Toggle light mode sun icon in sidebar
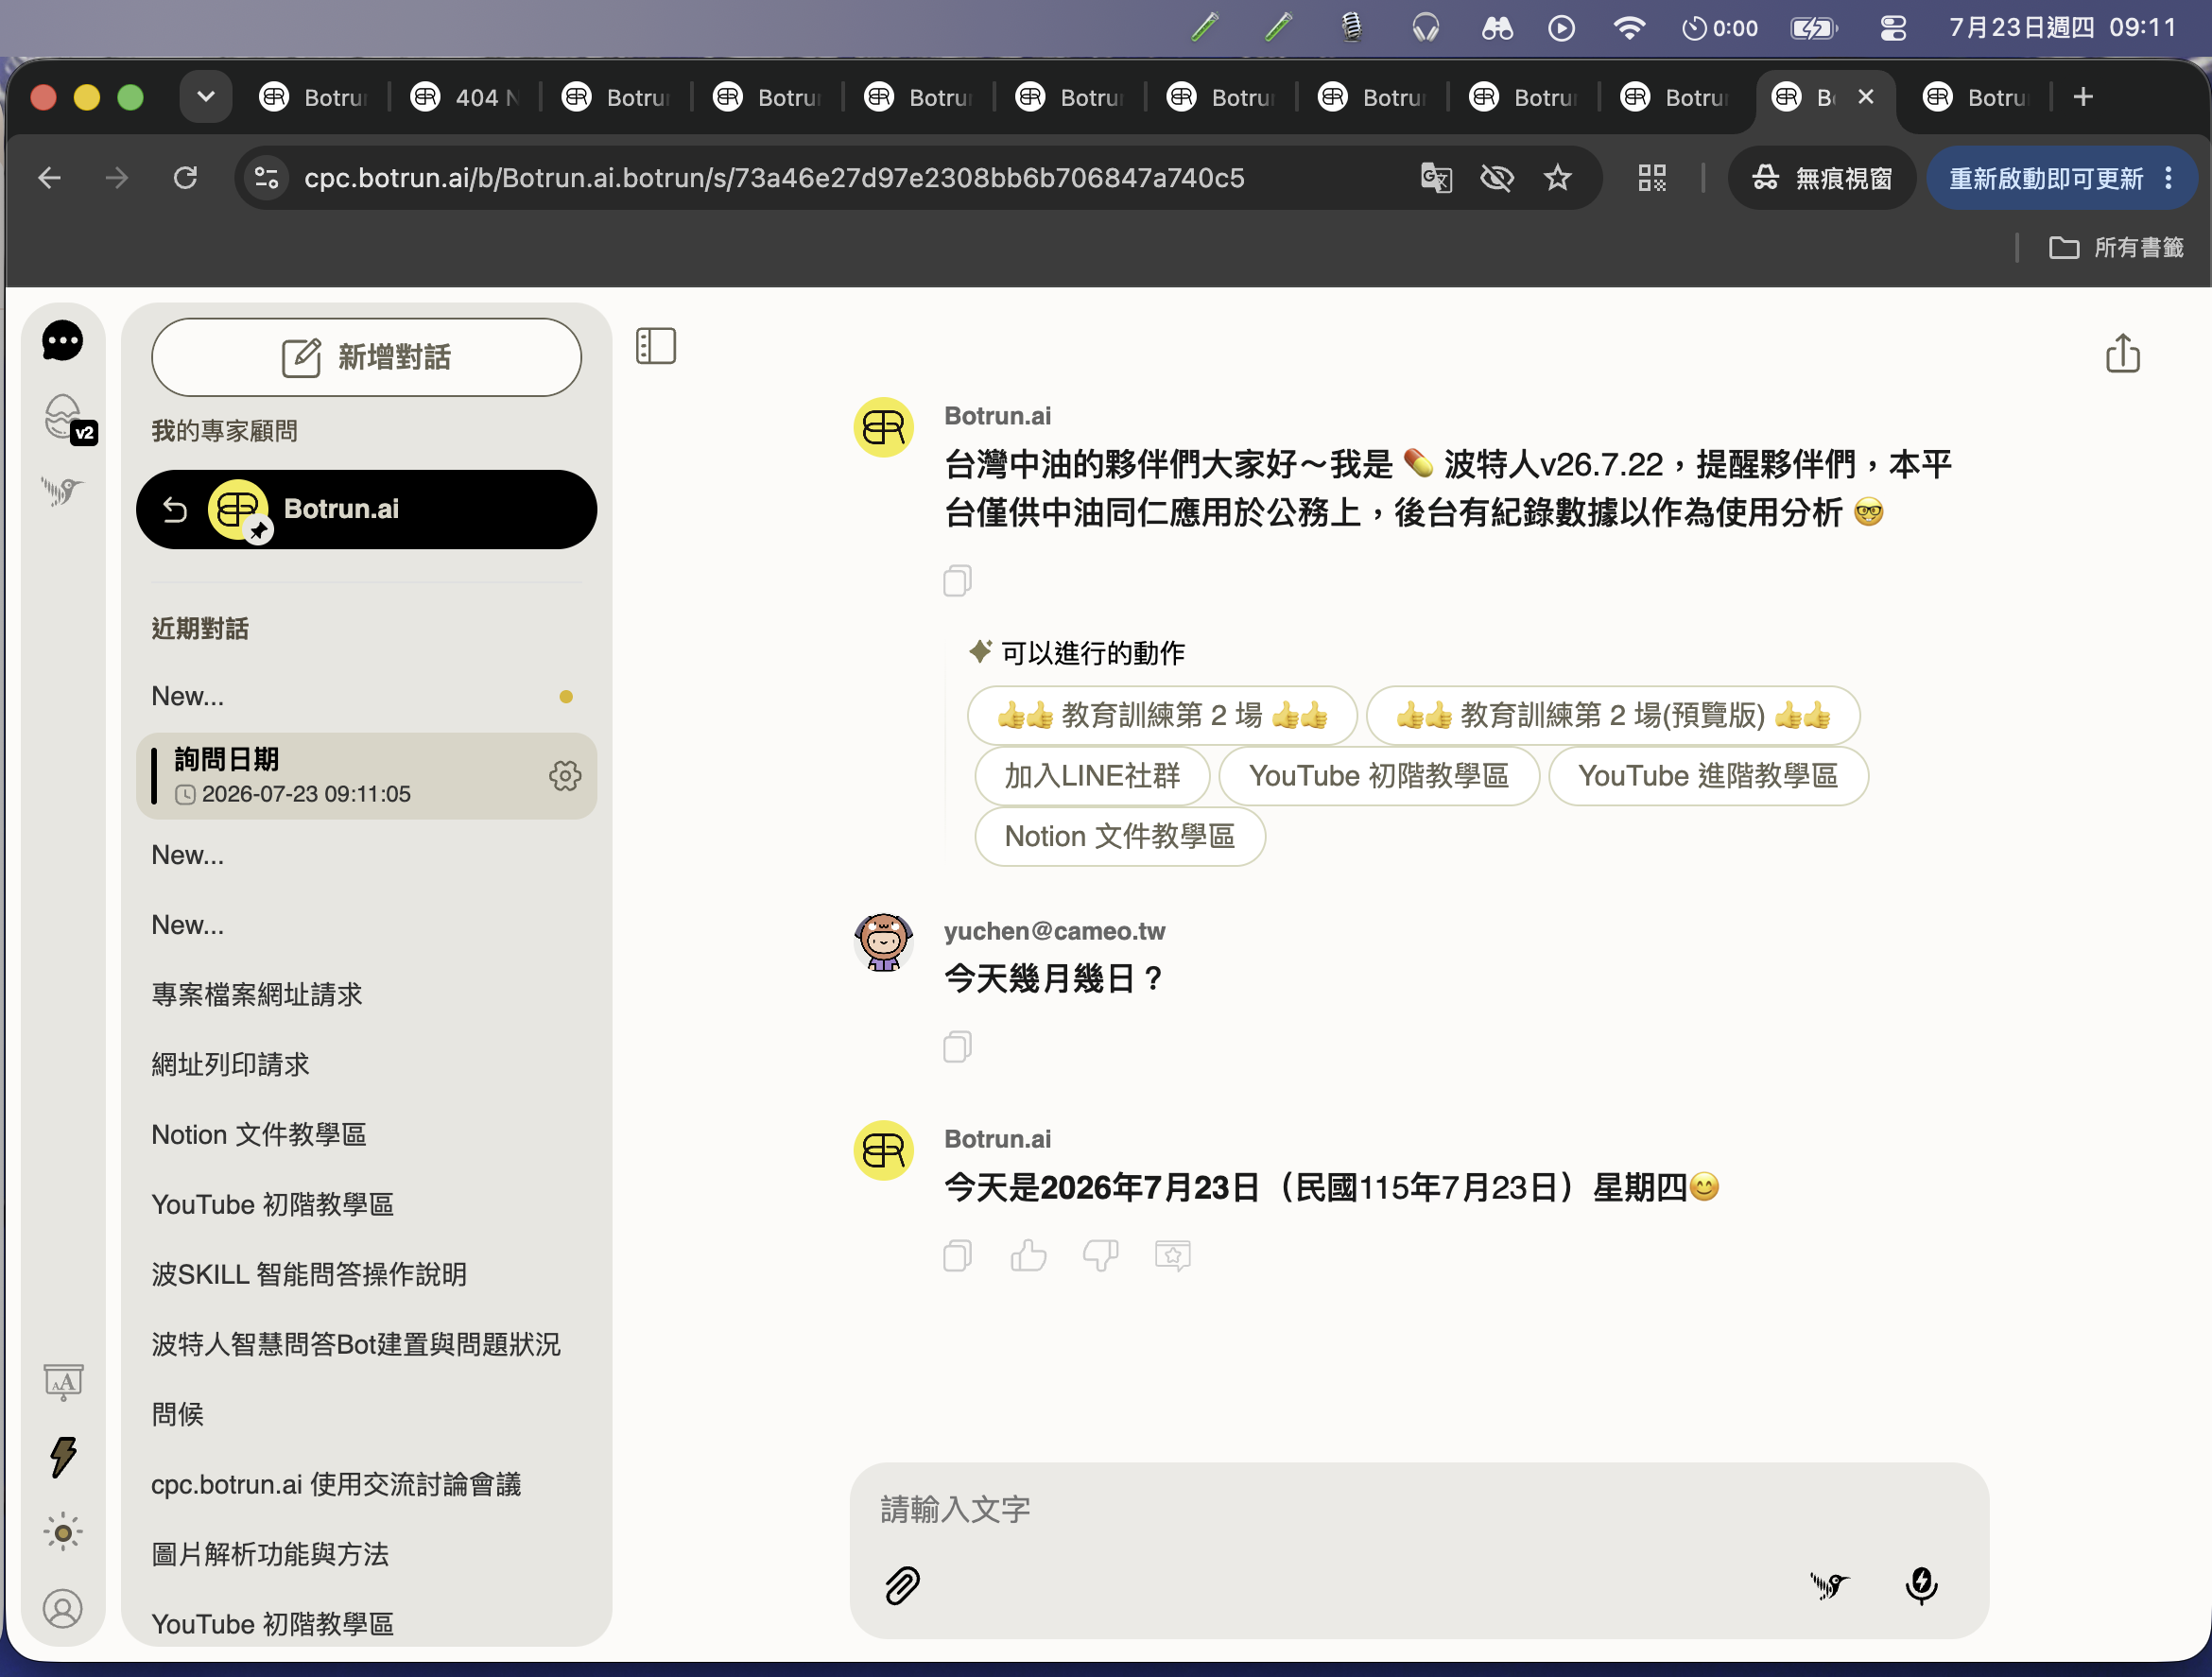This screenshot has height=1677, width=2212. coord(63,1532)
